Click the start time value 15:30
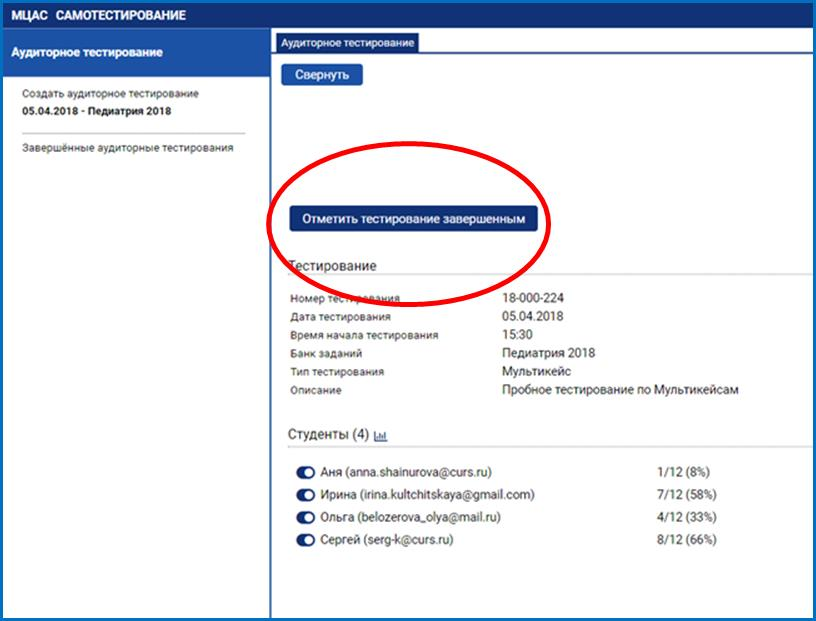 coord(517,334)
